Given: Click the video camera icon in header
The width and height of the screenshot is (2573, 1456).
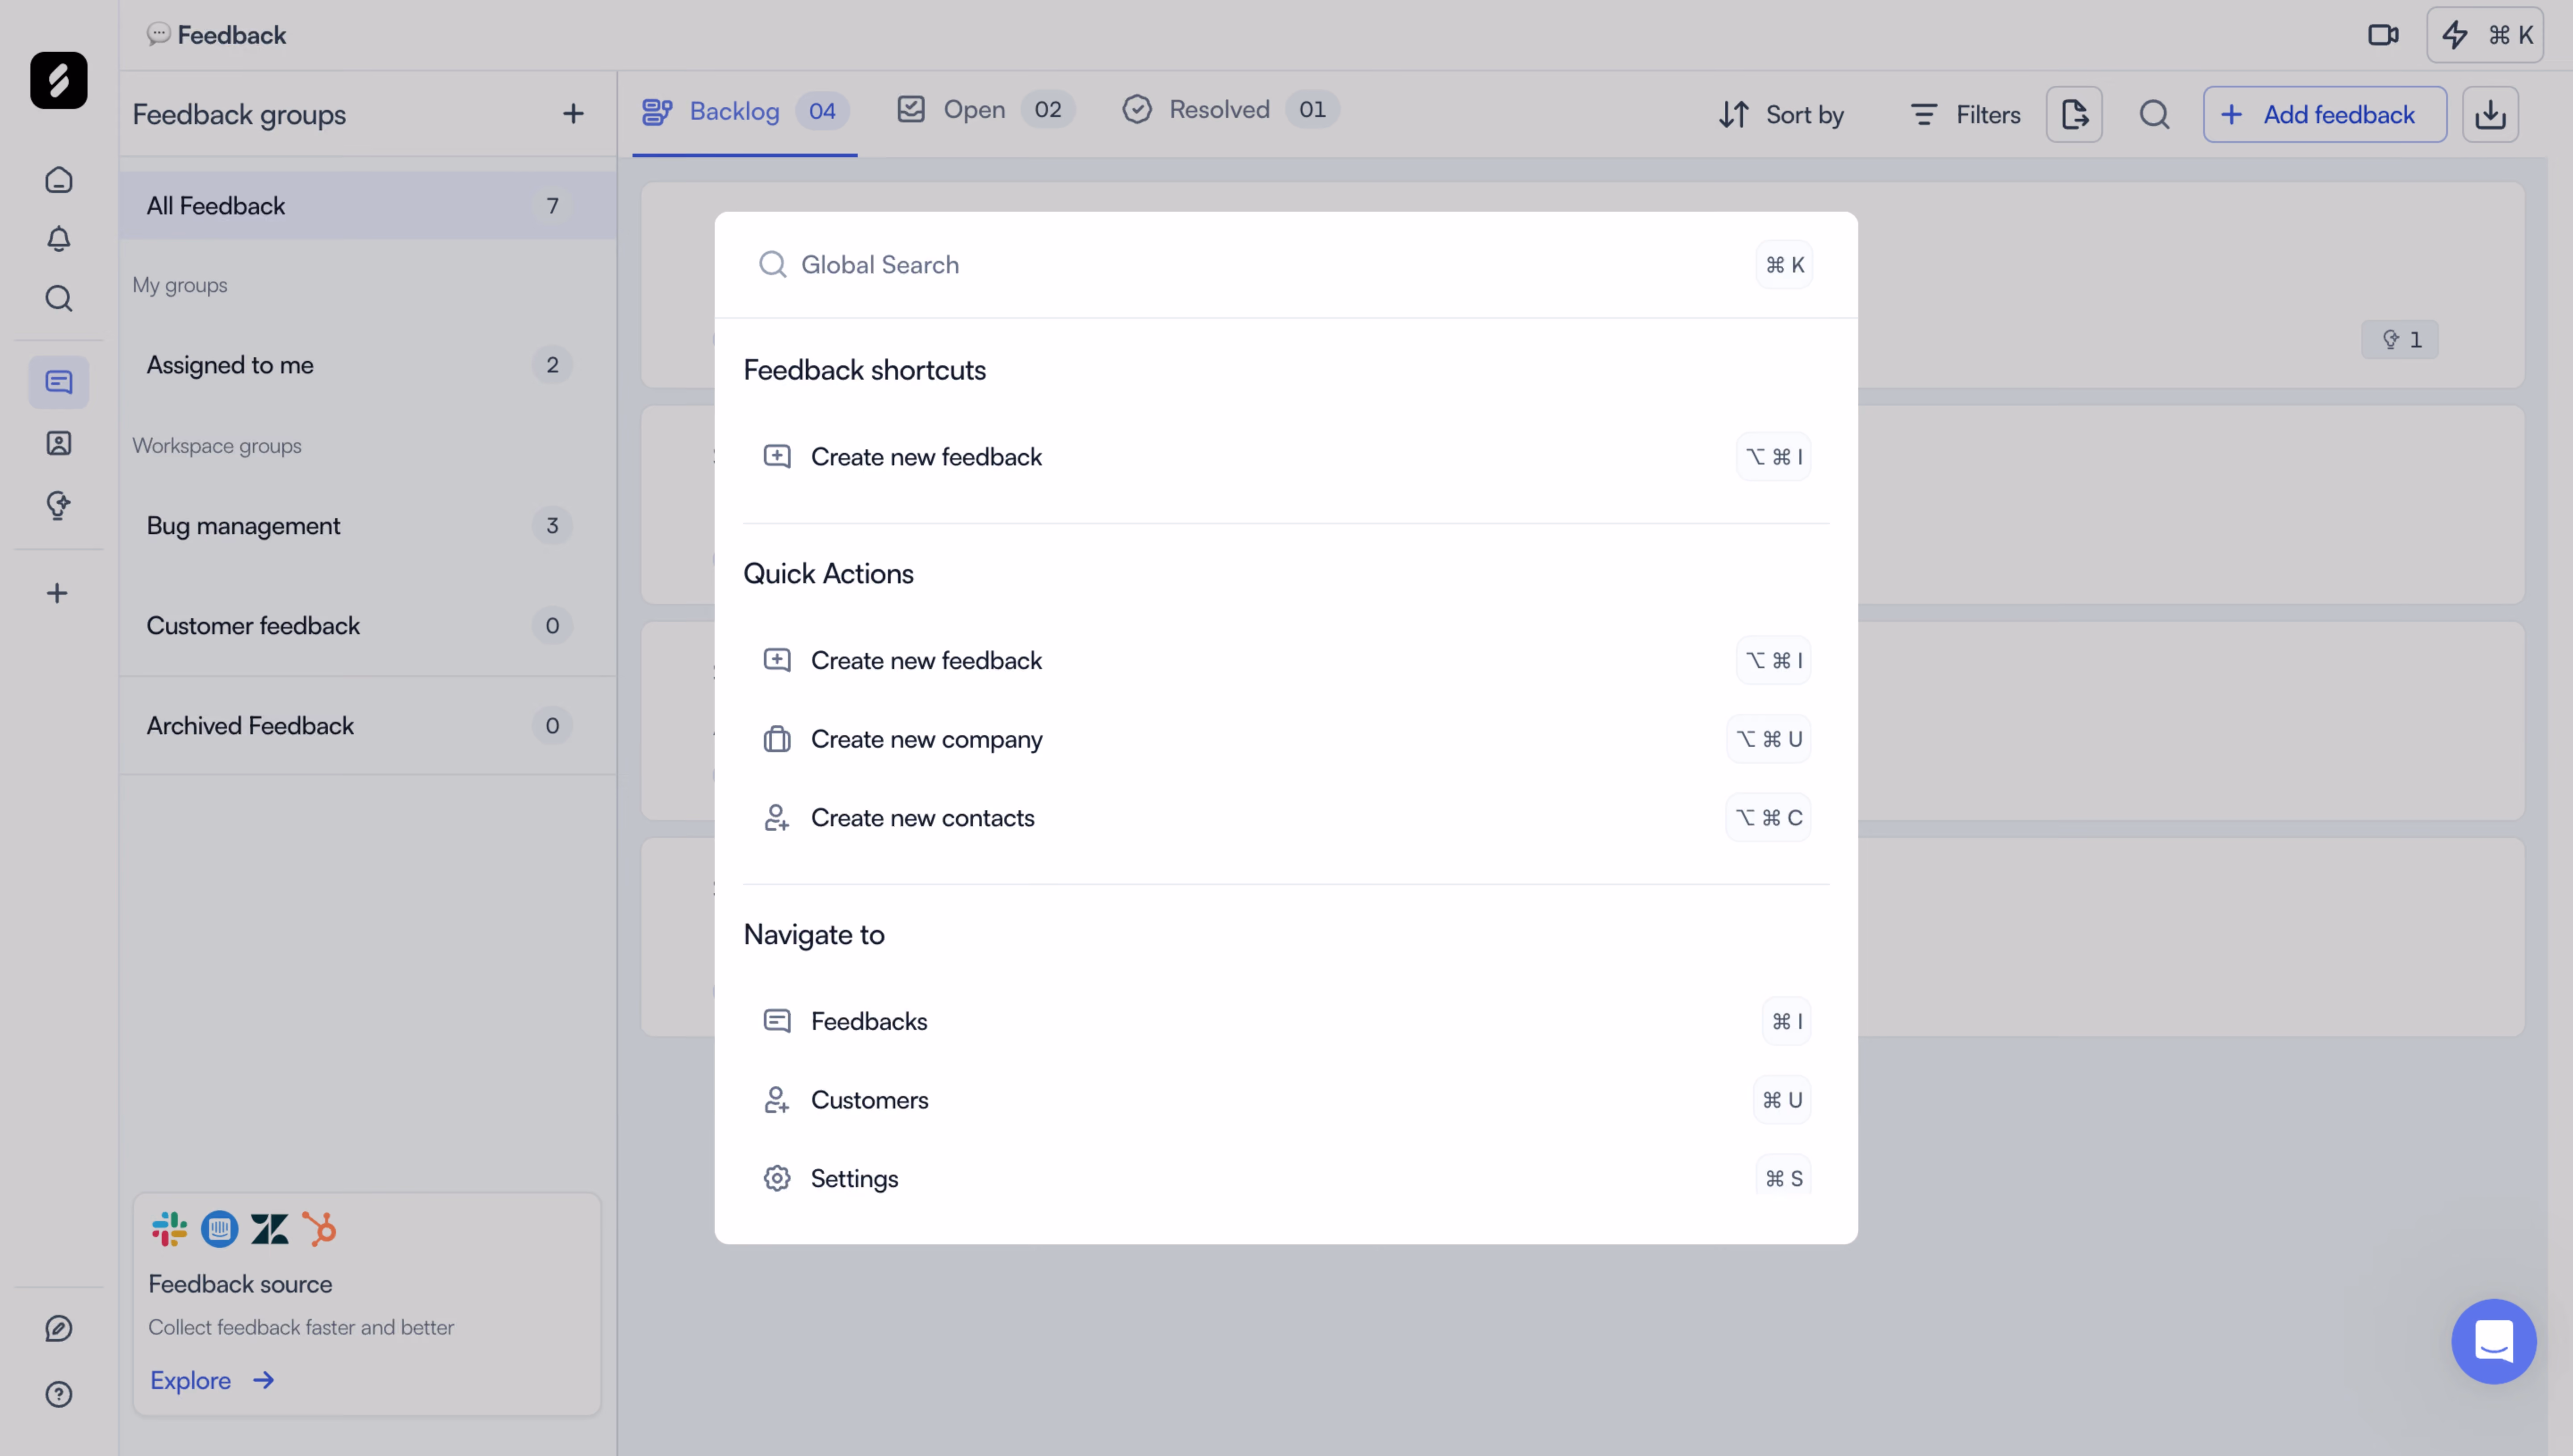Looking at the screenshot, I should pos(2383,35).
